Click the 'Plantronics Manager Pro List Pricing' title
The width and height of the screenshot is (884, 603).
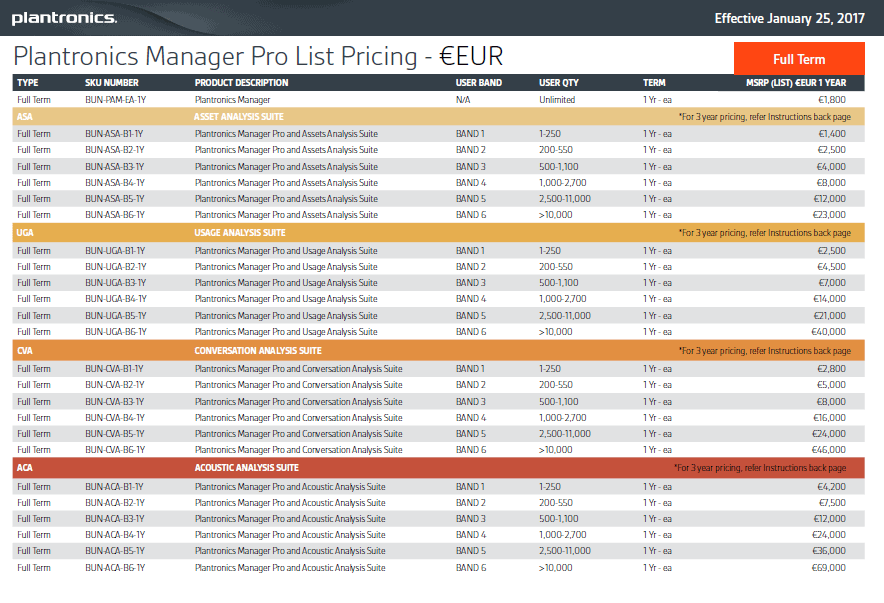pyautogui.click(x=258, y=56)
